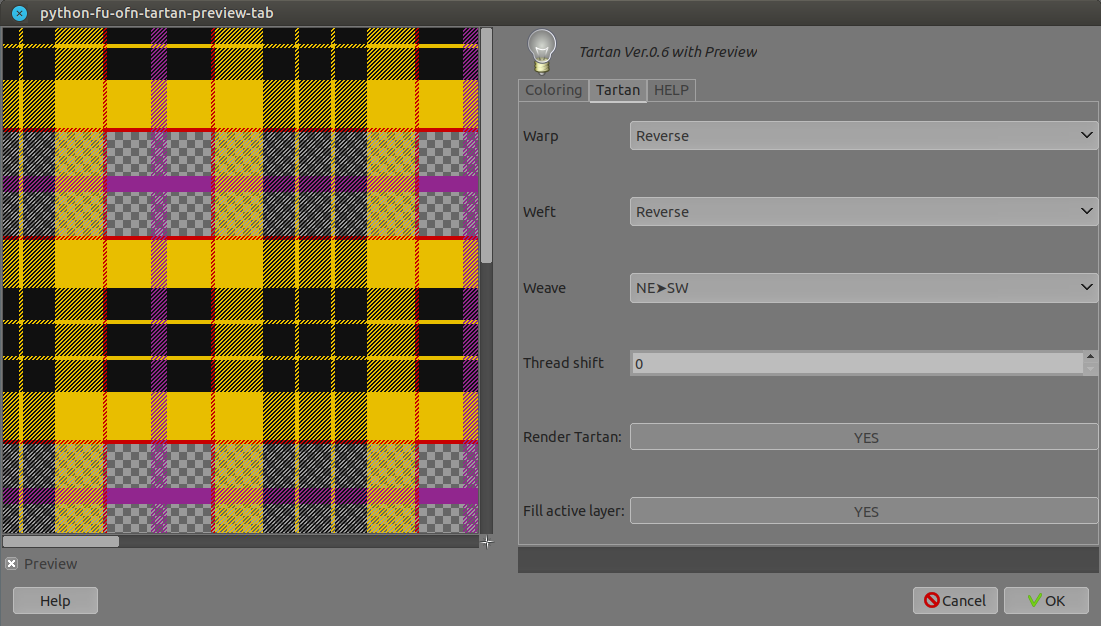This screenshot has width=1101, height=626.
Task: Increase Thread shift with the up arrow
Action: (1090, 357)
